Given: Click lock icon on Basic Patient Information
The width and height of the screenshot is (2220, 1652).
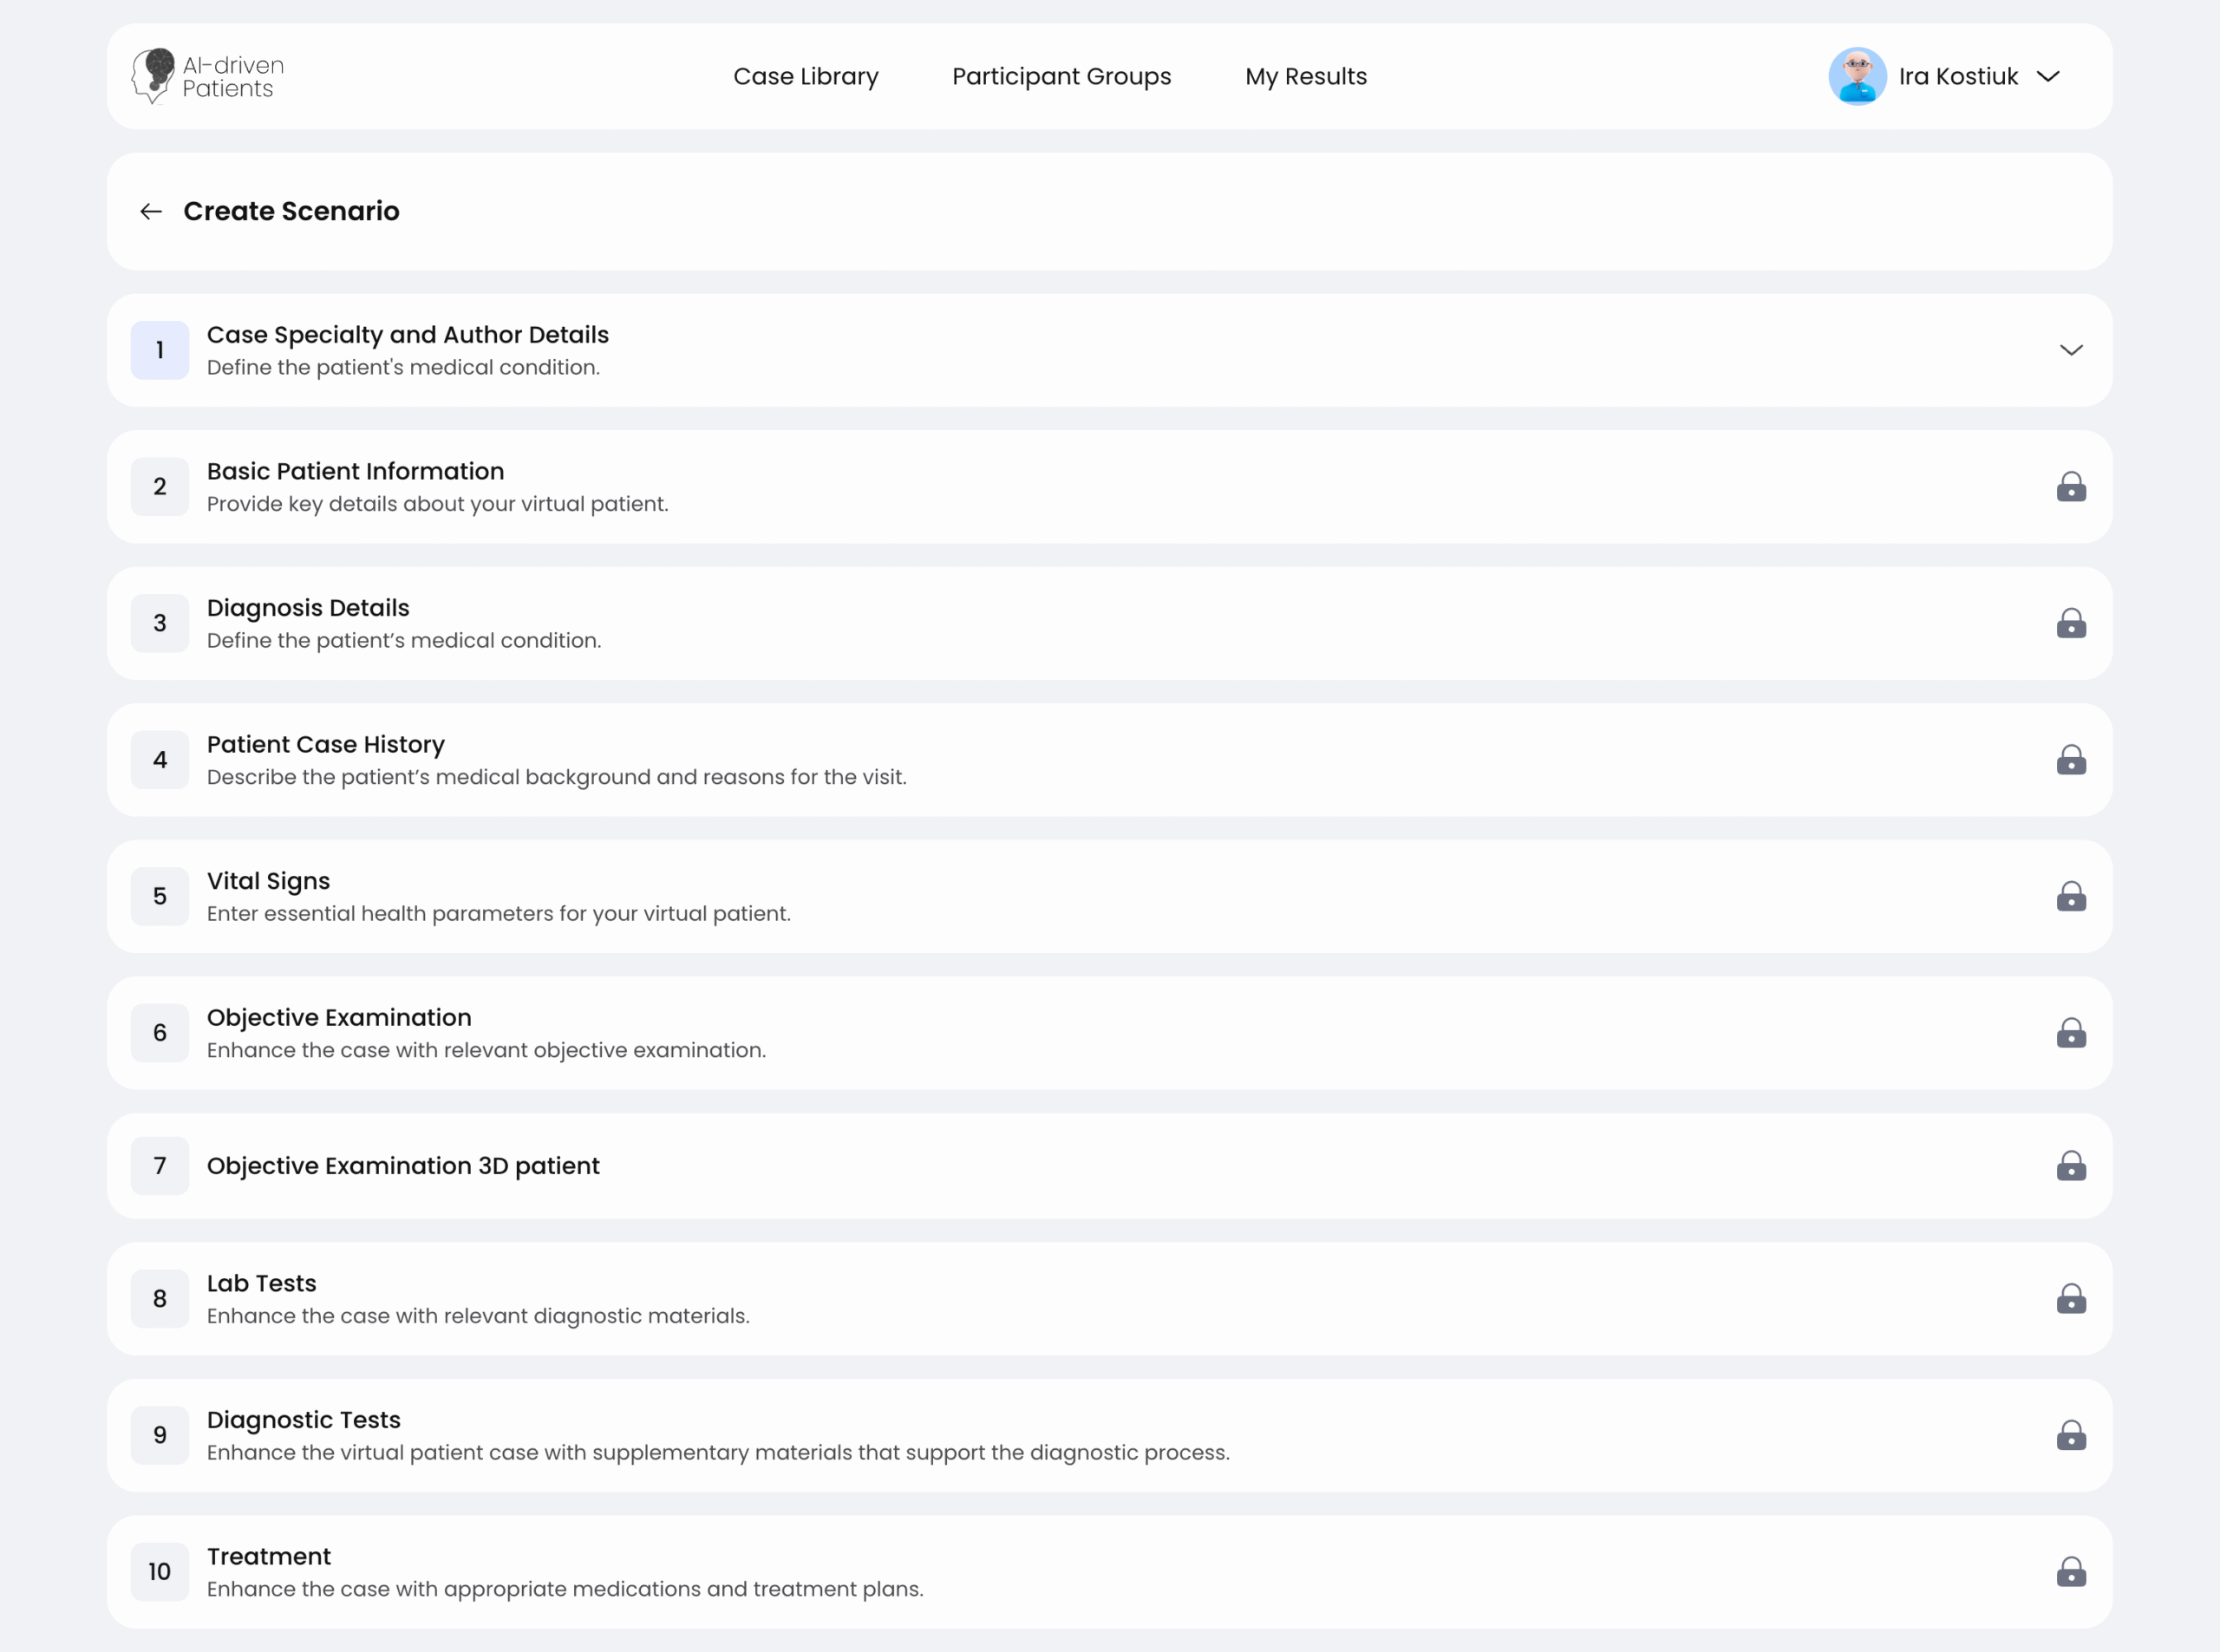Looking at the screenshot, I should pos(2071,487).
